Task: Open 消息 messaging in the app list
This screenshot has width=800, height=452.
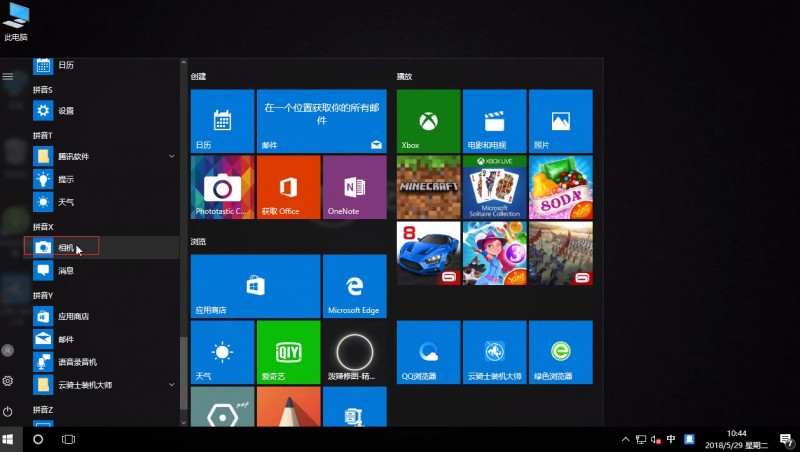Action: coord(102,270)
